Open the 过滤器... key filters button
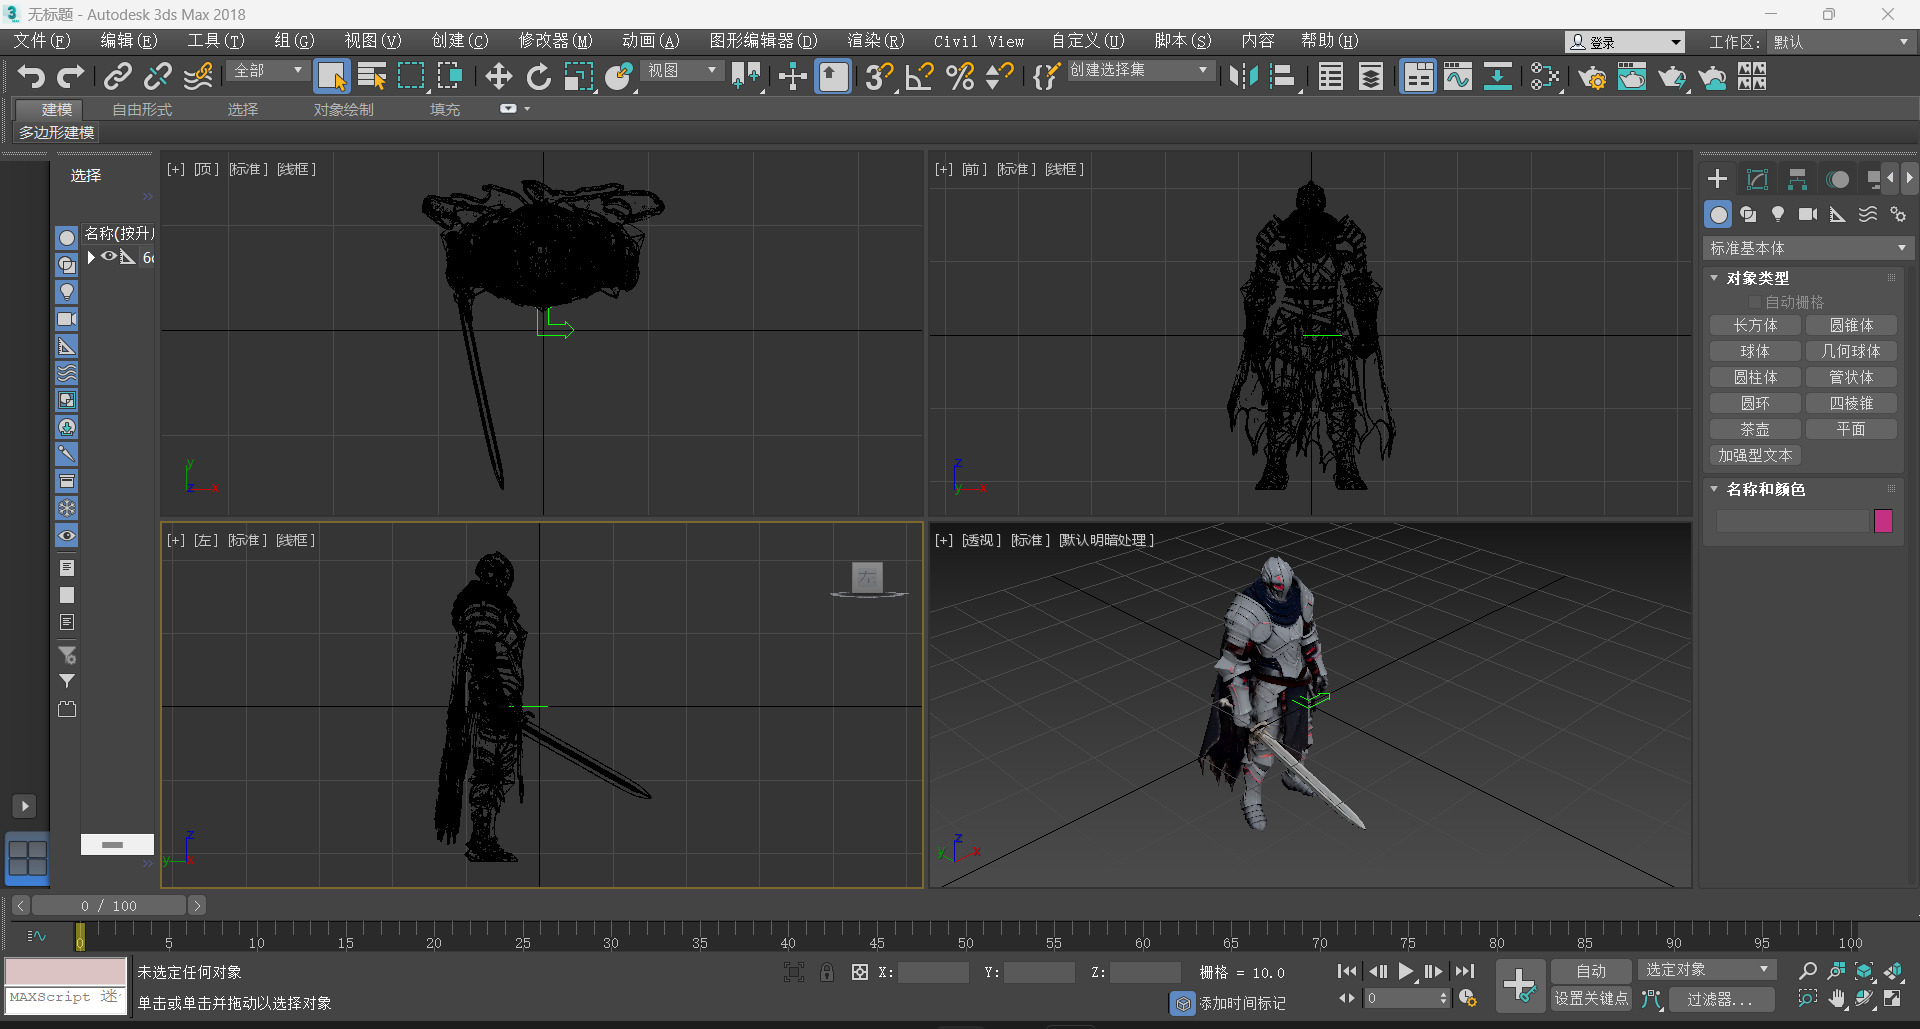The width and height of the screenshot is (1920, 1029). (1720, 998)
